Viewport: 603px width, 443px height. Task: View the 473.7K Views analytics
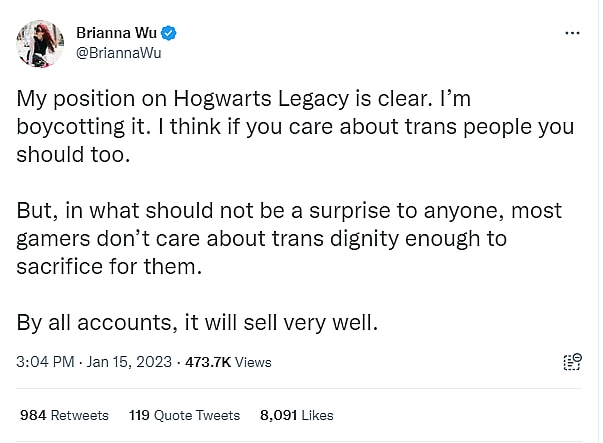pyautogui.click(x=228, y=362)
